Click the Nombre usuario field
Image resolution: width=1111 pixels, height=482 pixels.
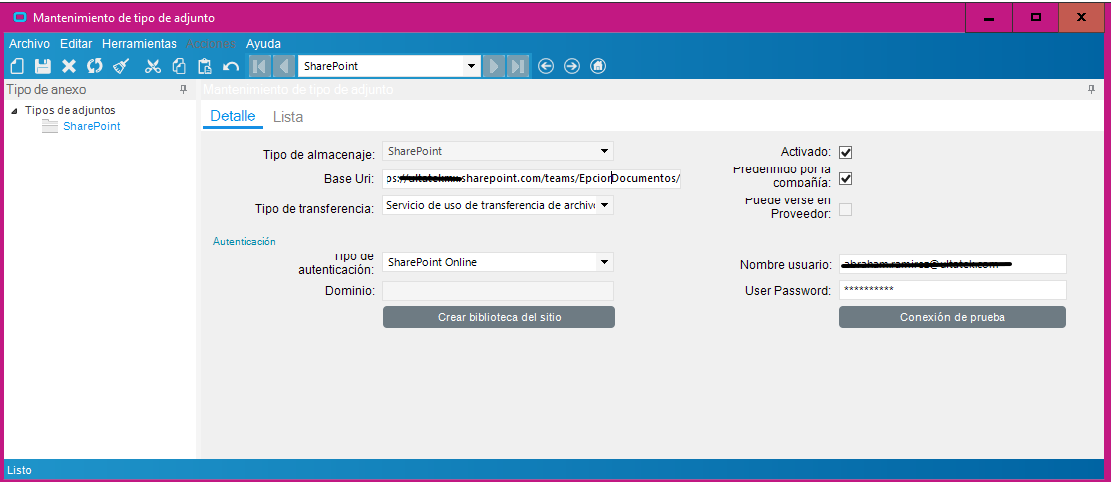(952, 264)
